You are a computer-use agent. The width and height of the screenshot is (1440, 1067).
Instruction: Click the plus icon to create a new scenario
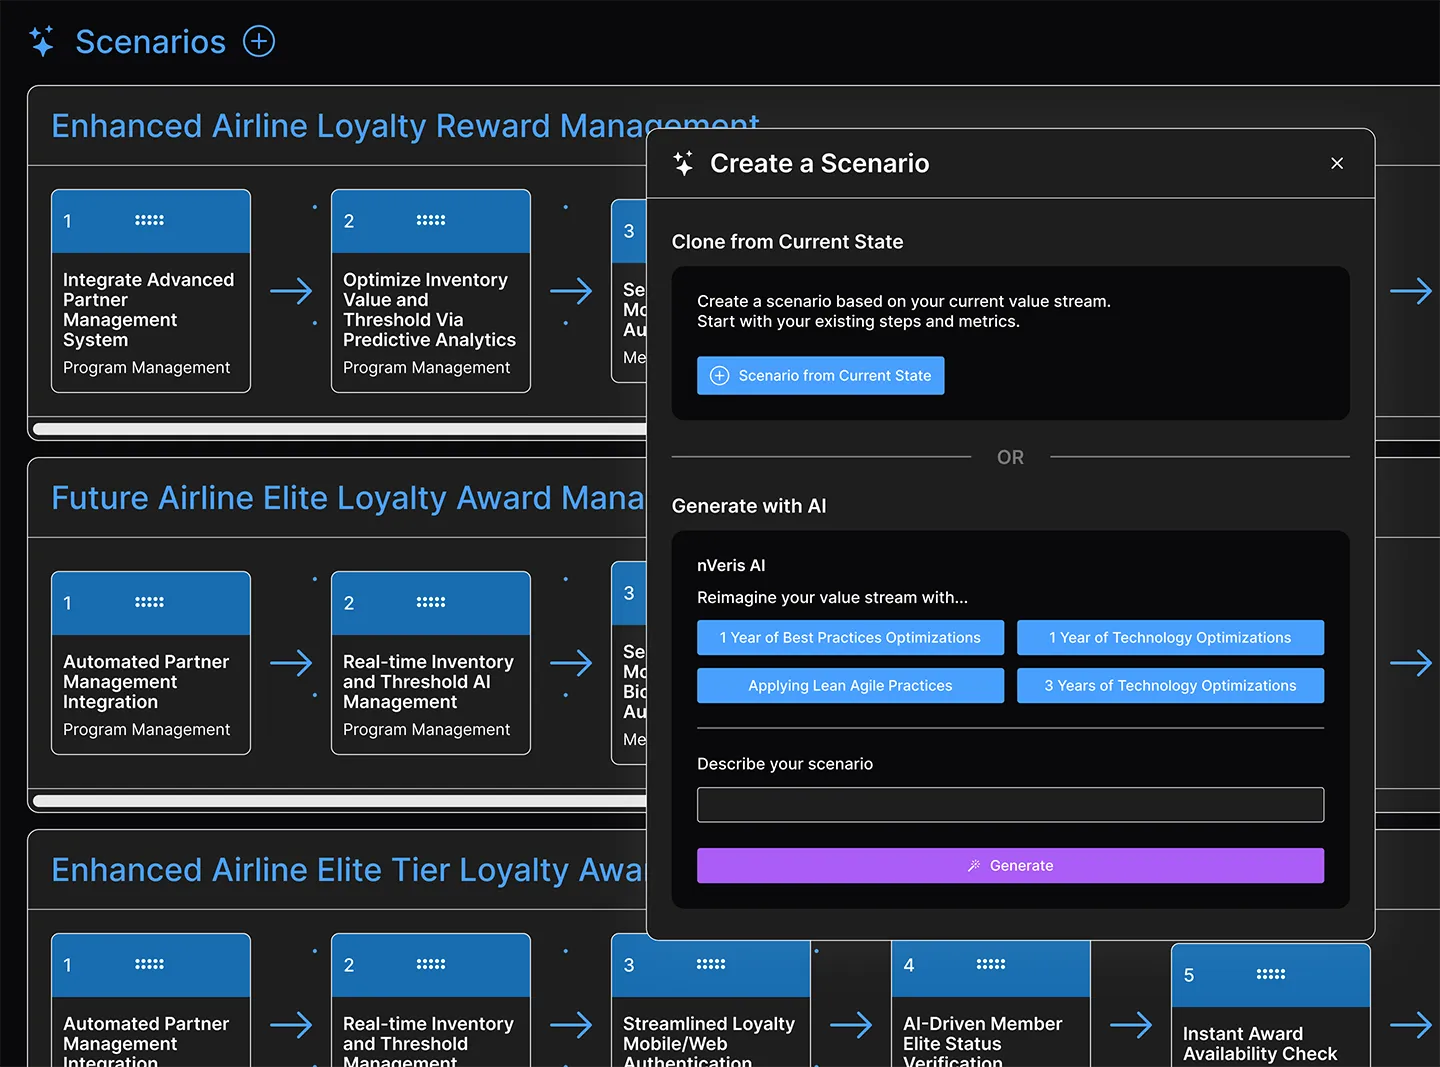(259, 41)
